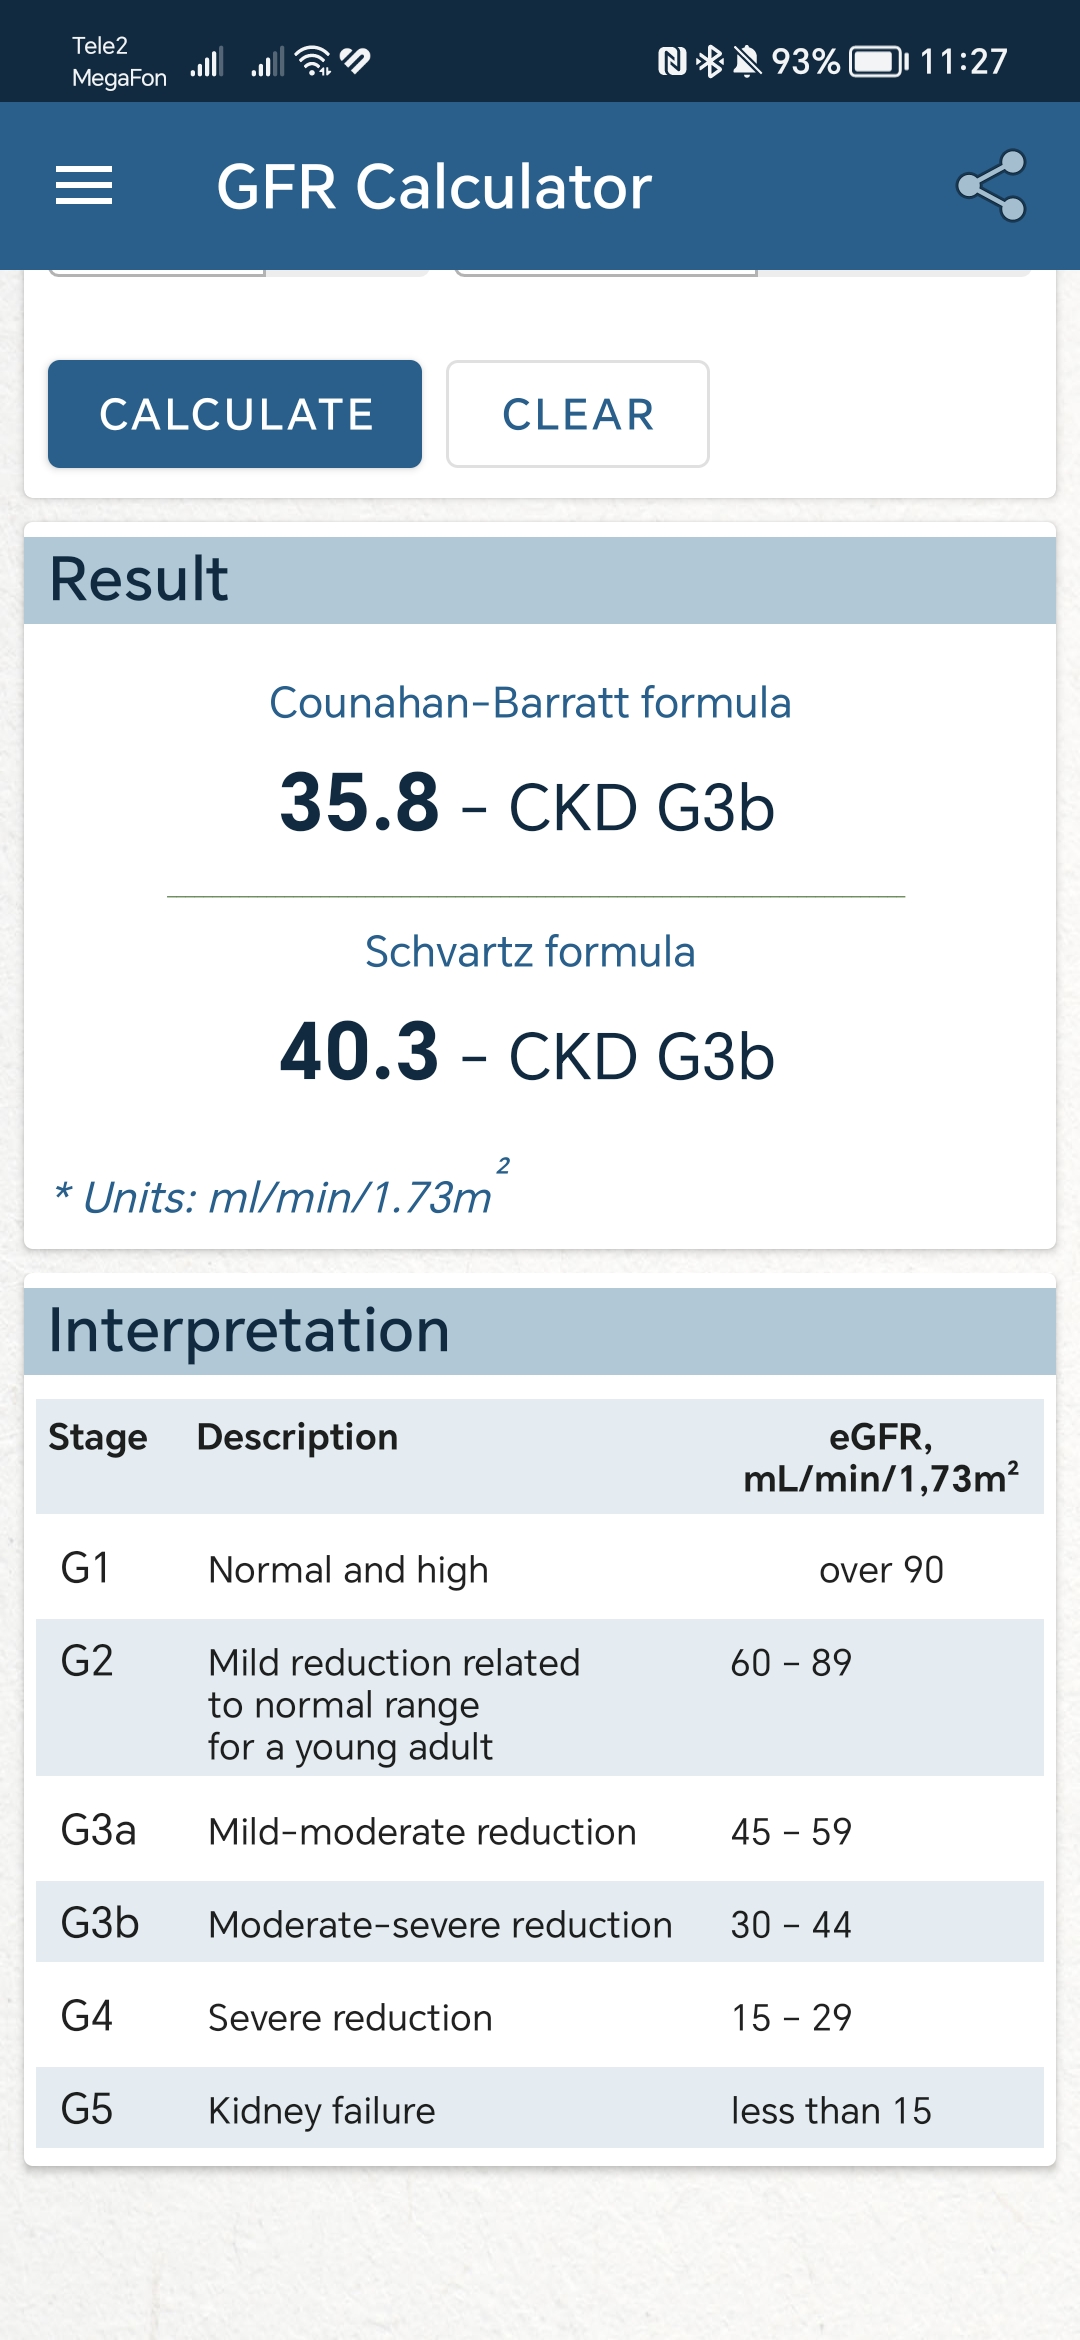
Task: Tap the Wi-Fi status icon
Action: pos(314,61)
